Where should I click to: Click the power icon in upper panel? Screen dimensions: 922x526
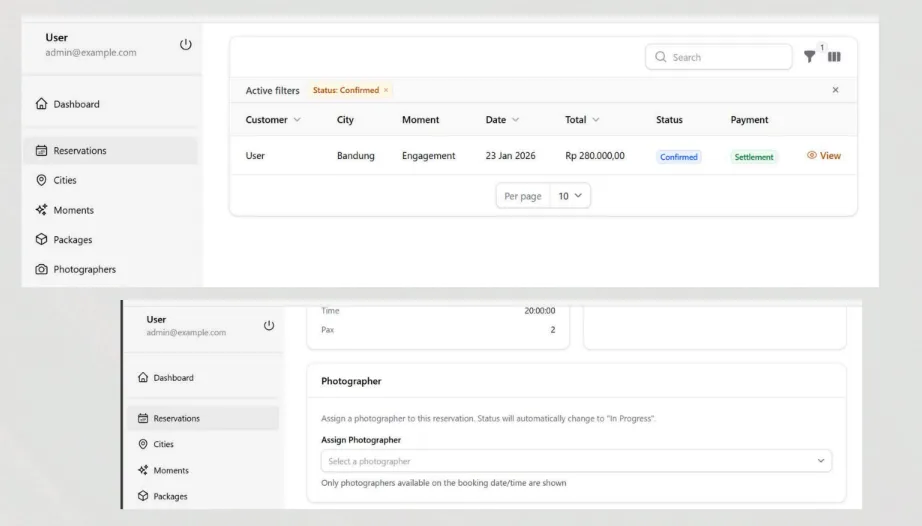185,45
